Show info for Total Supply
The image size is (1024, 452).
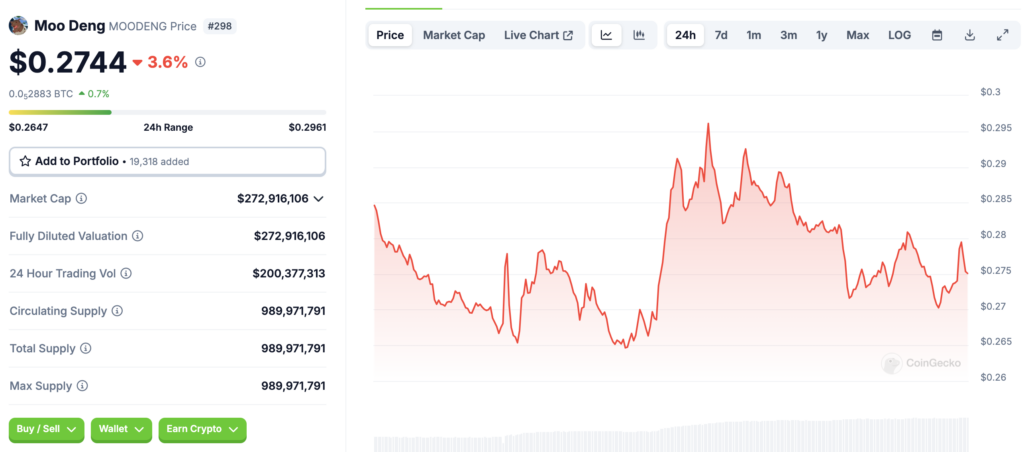(86, 349)
